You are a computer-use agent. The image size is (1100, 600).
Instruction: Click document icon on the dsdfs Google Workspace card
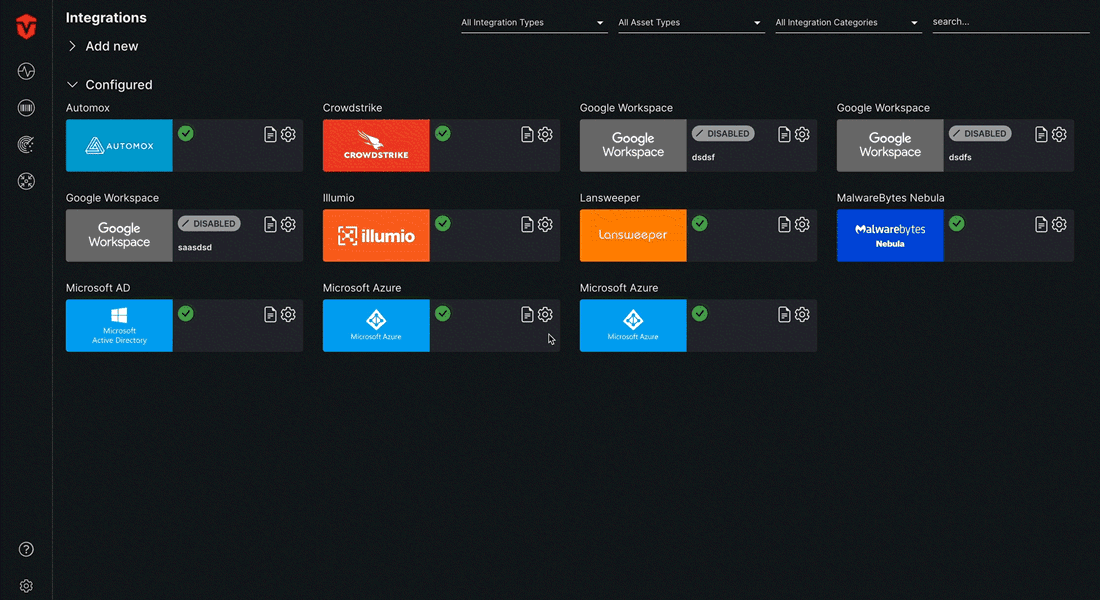click(x=1041, y=134)
